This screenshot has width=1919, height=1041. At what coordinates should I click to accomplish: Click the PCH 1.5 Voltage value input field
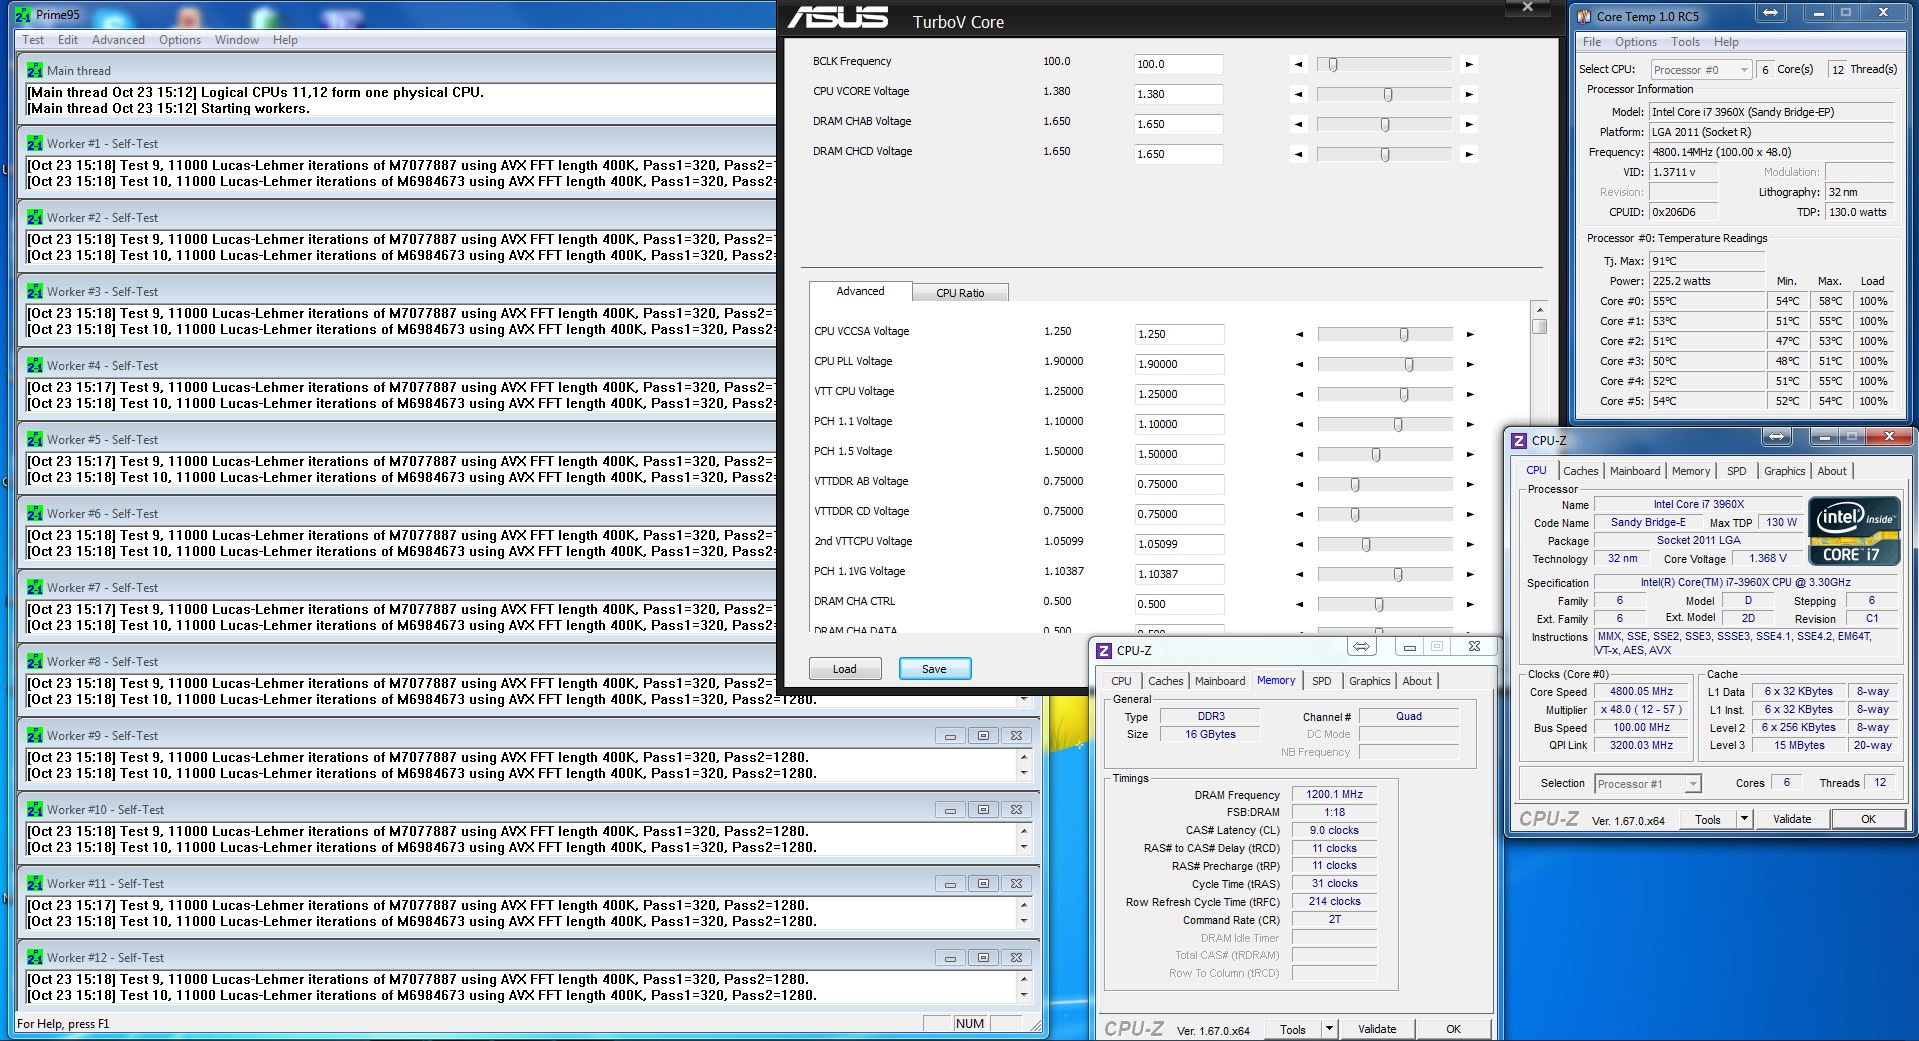coord(1179,454)
